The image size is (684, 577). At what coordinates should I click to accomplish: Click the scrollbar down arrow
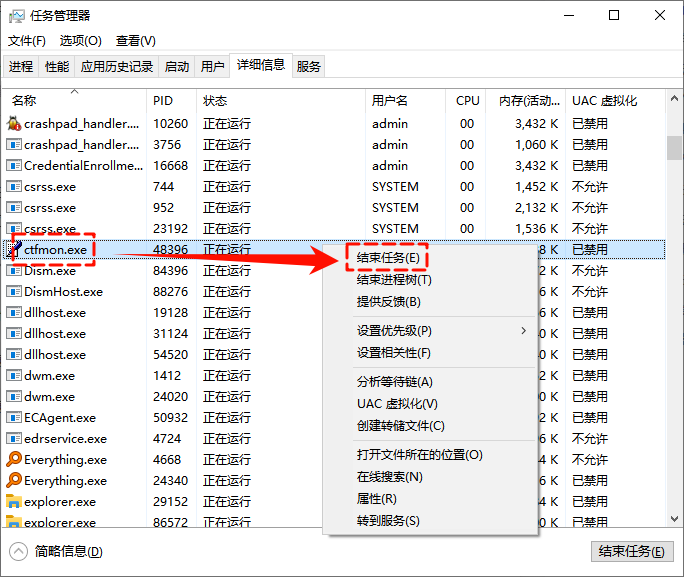pos(674,519)
